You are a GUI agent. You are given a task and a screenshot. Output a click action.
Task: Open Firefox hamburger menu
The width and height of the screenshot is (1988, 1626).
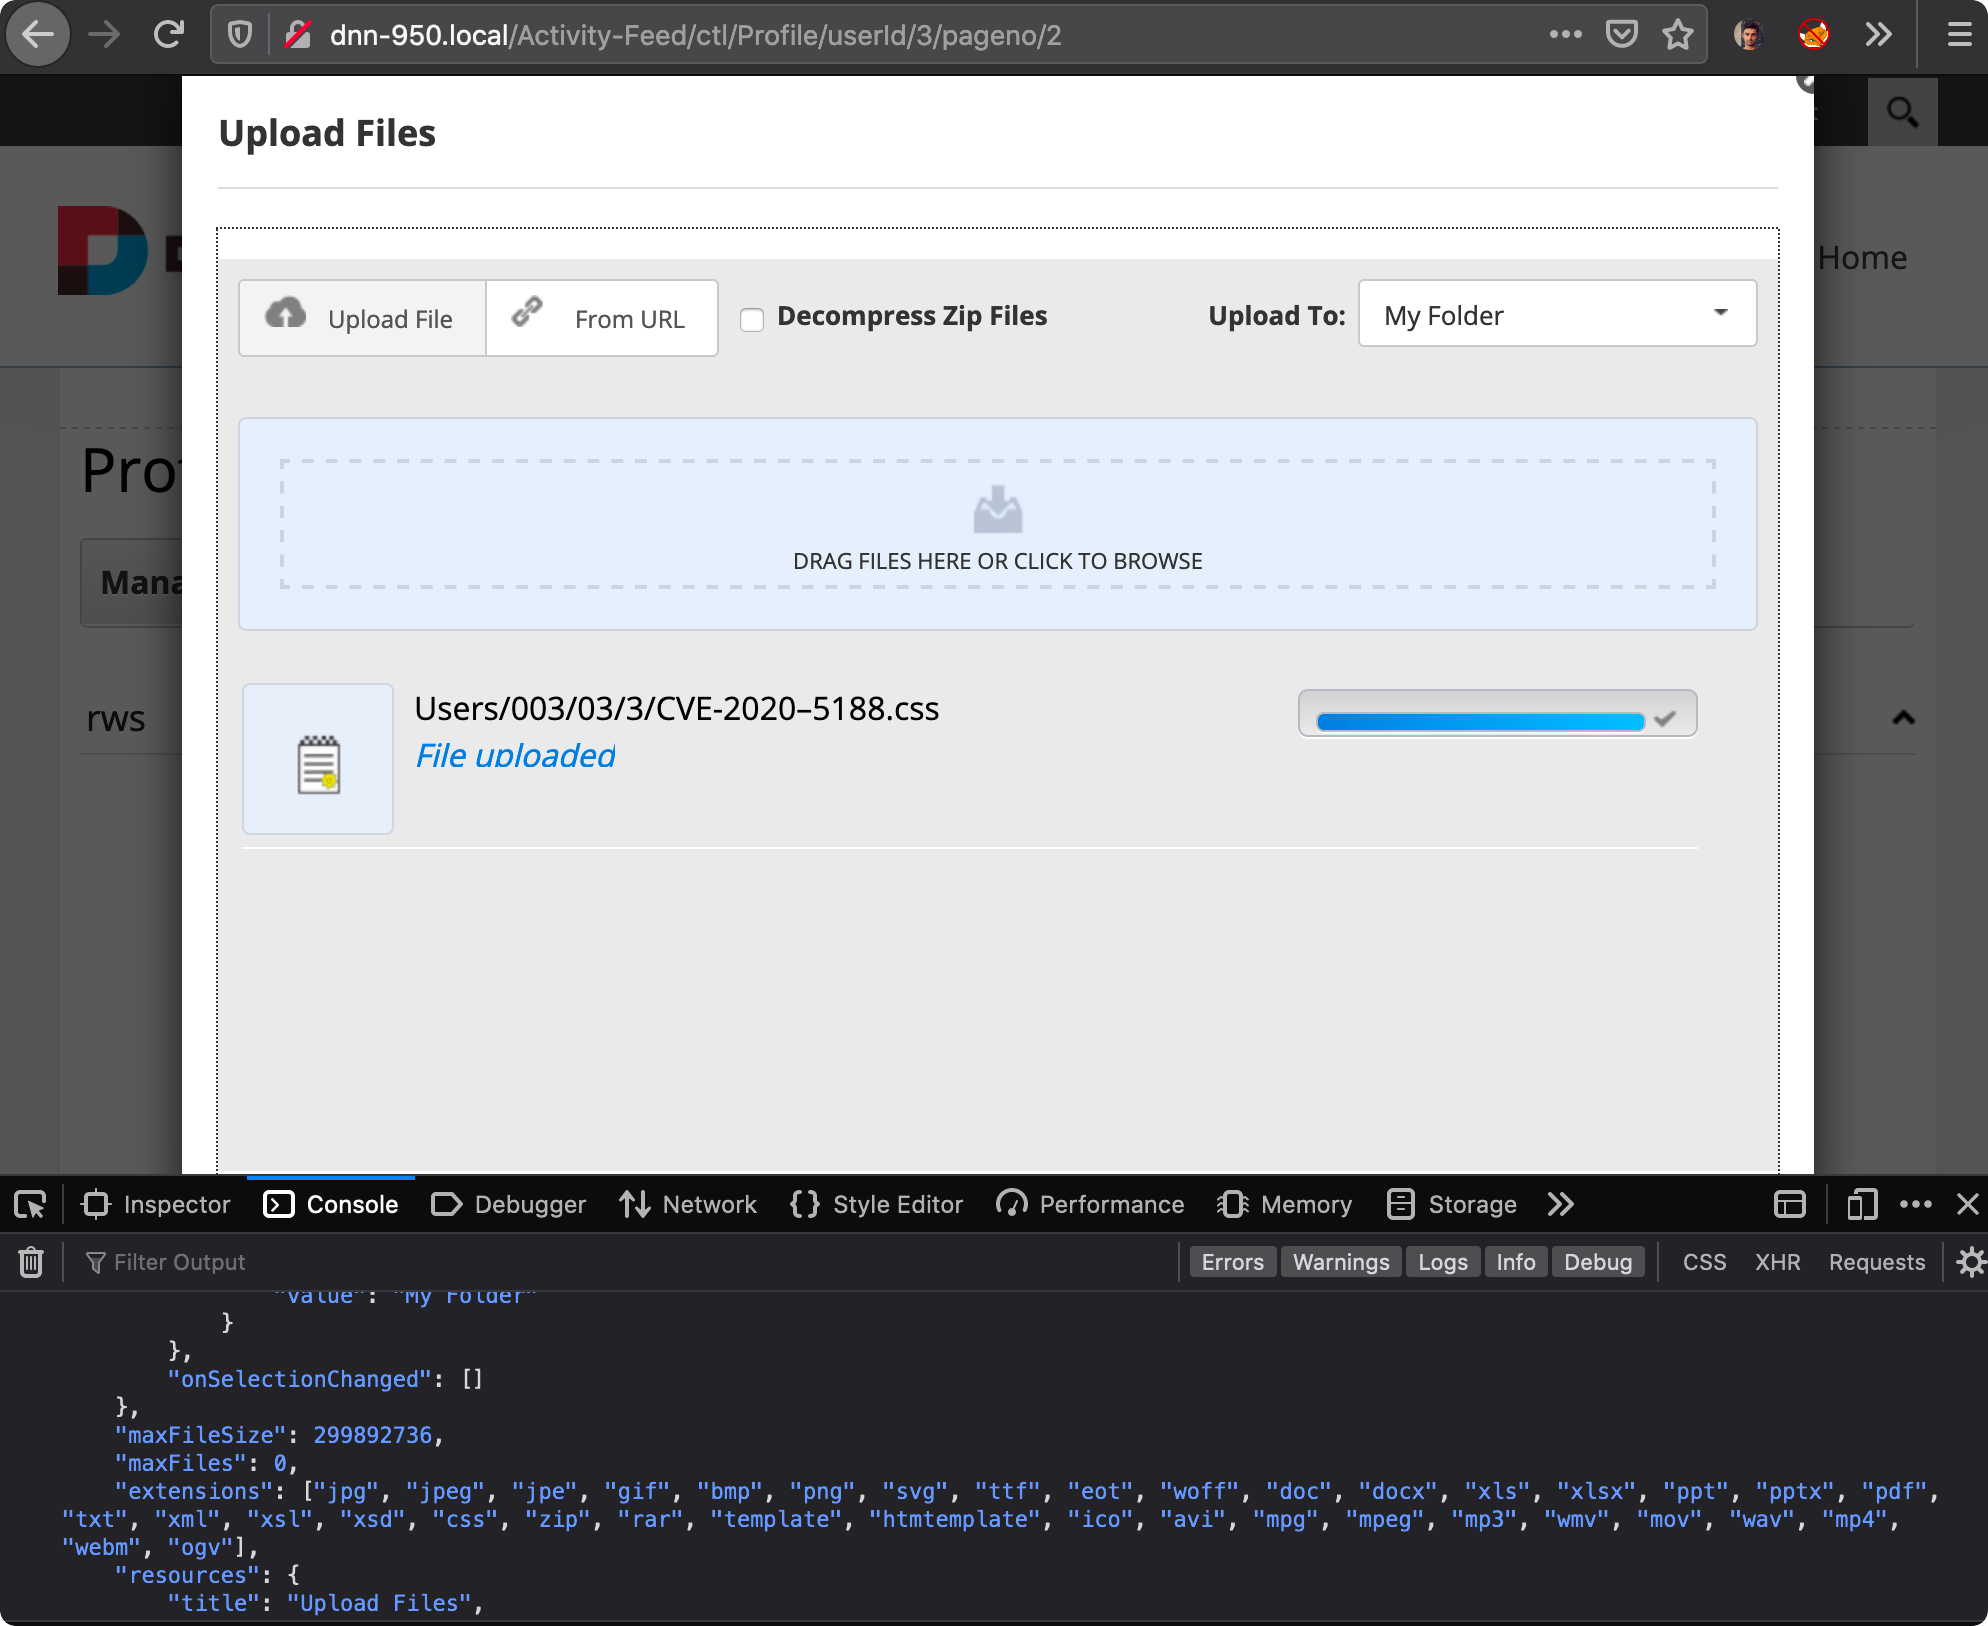(1959, 35)
